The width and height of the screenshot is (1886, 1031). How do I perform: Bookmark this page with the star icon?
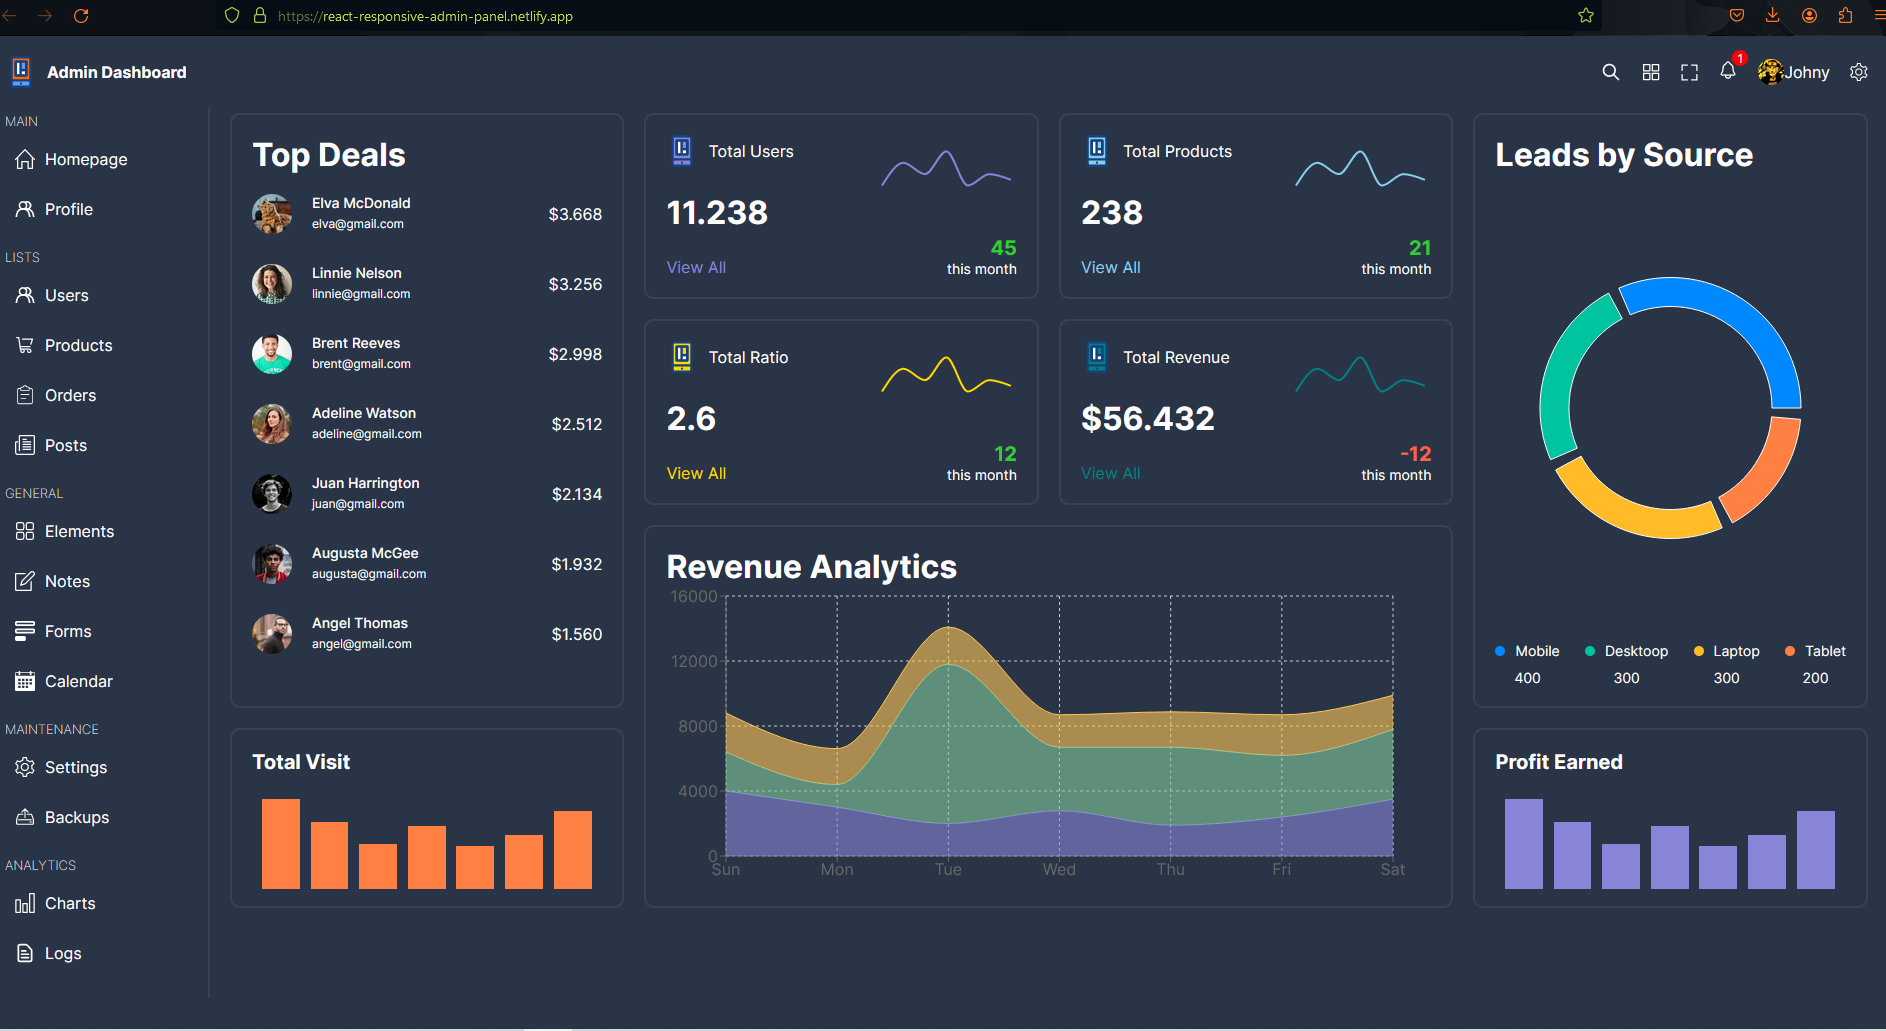tap(1586, 16)
